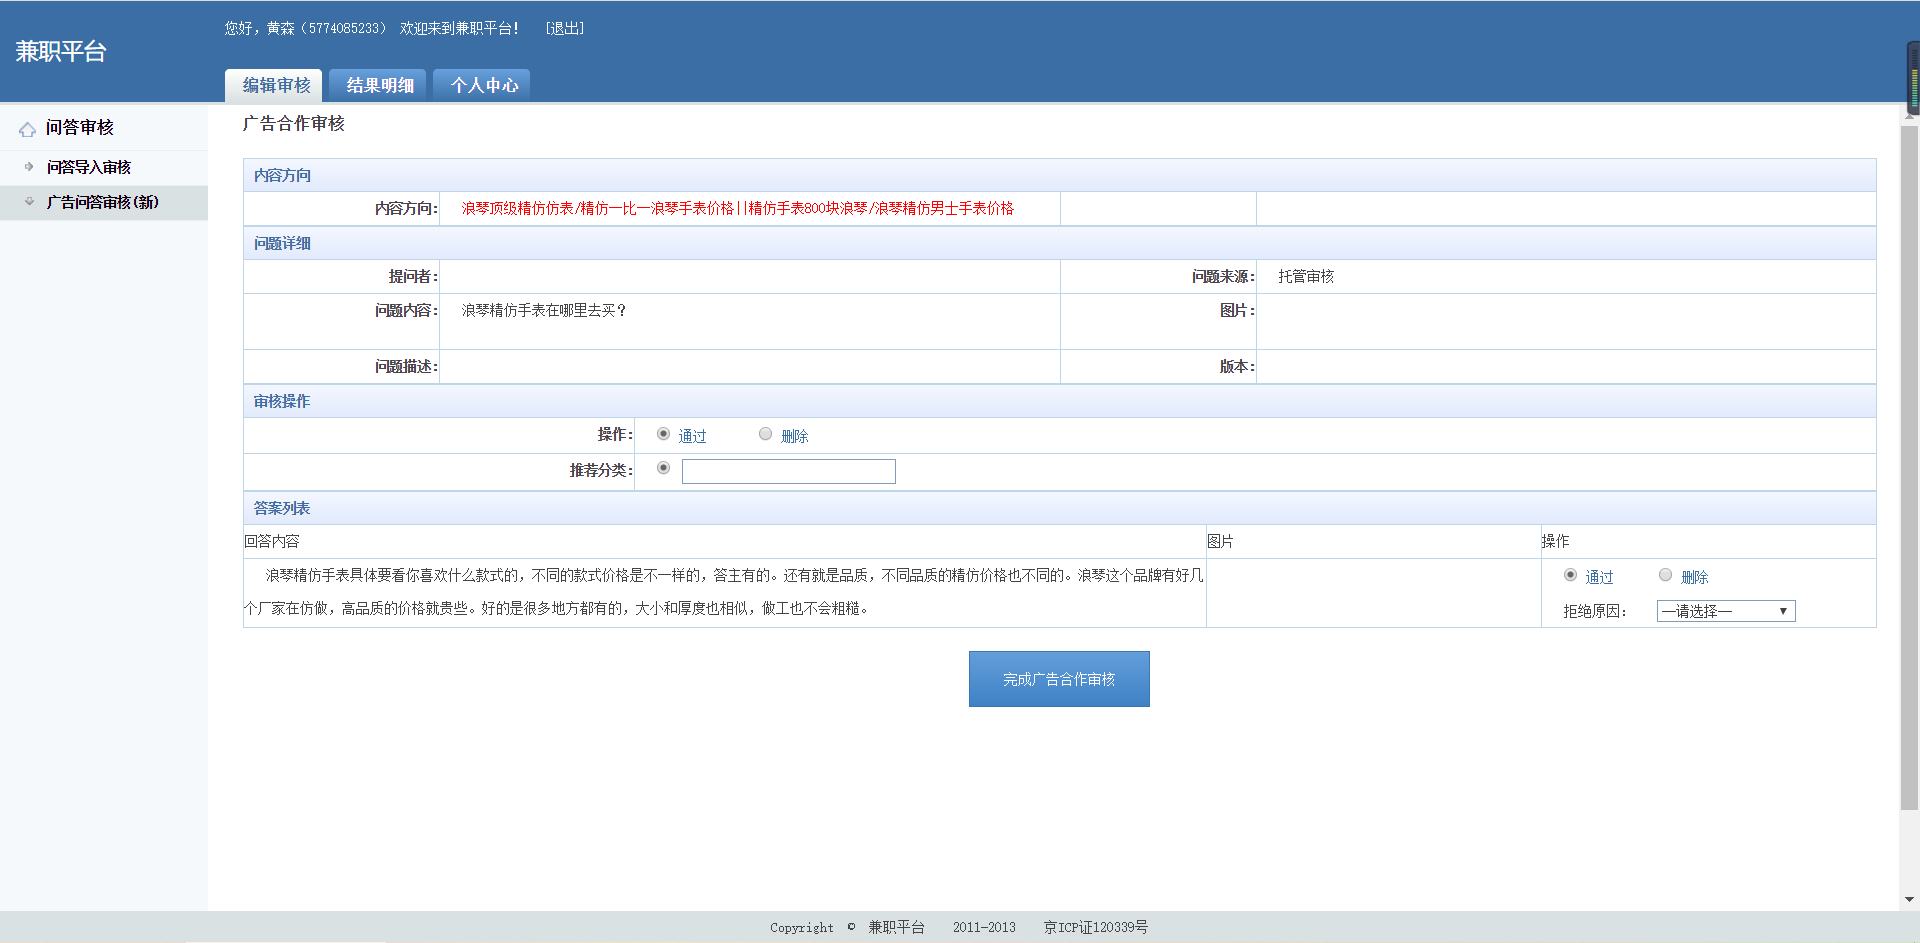Open the 个人中心 tab
Screen dimensions: 1920x943
pos(484,86)
